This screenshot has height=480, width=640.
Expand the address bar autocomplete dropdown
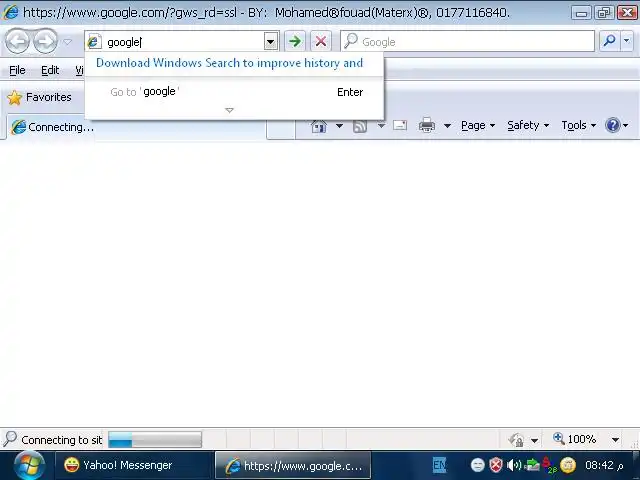click(x=271, y=42)
